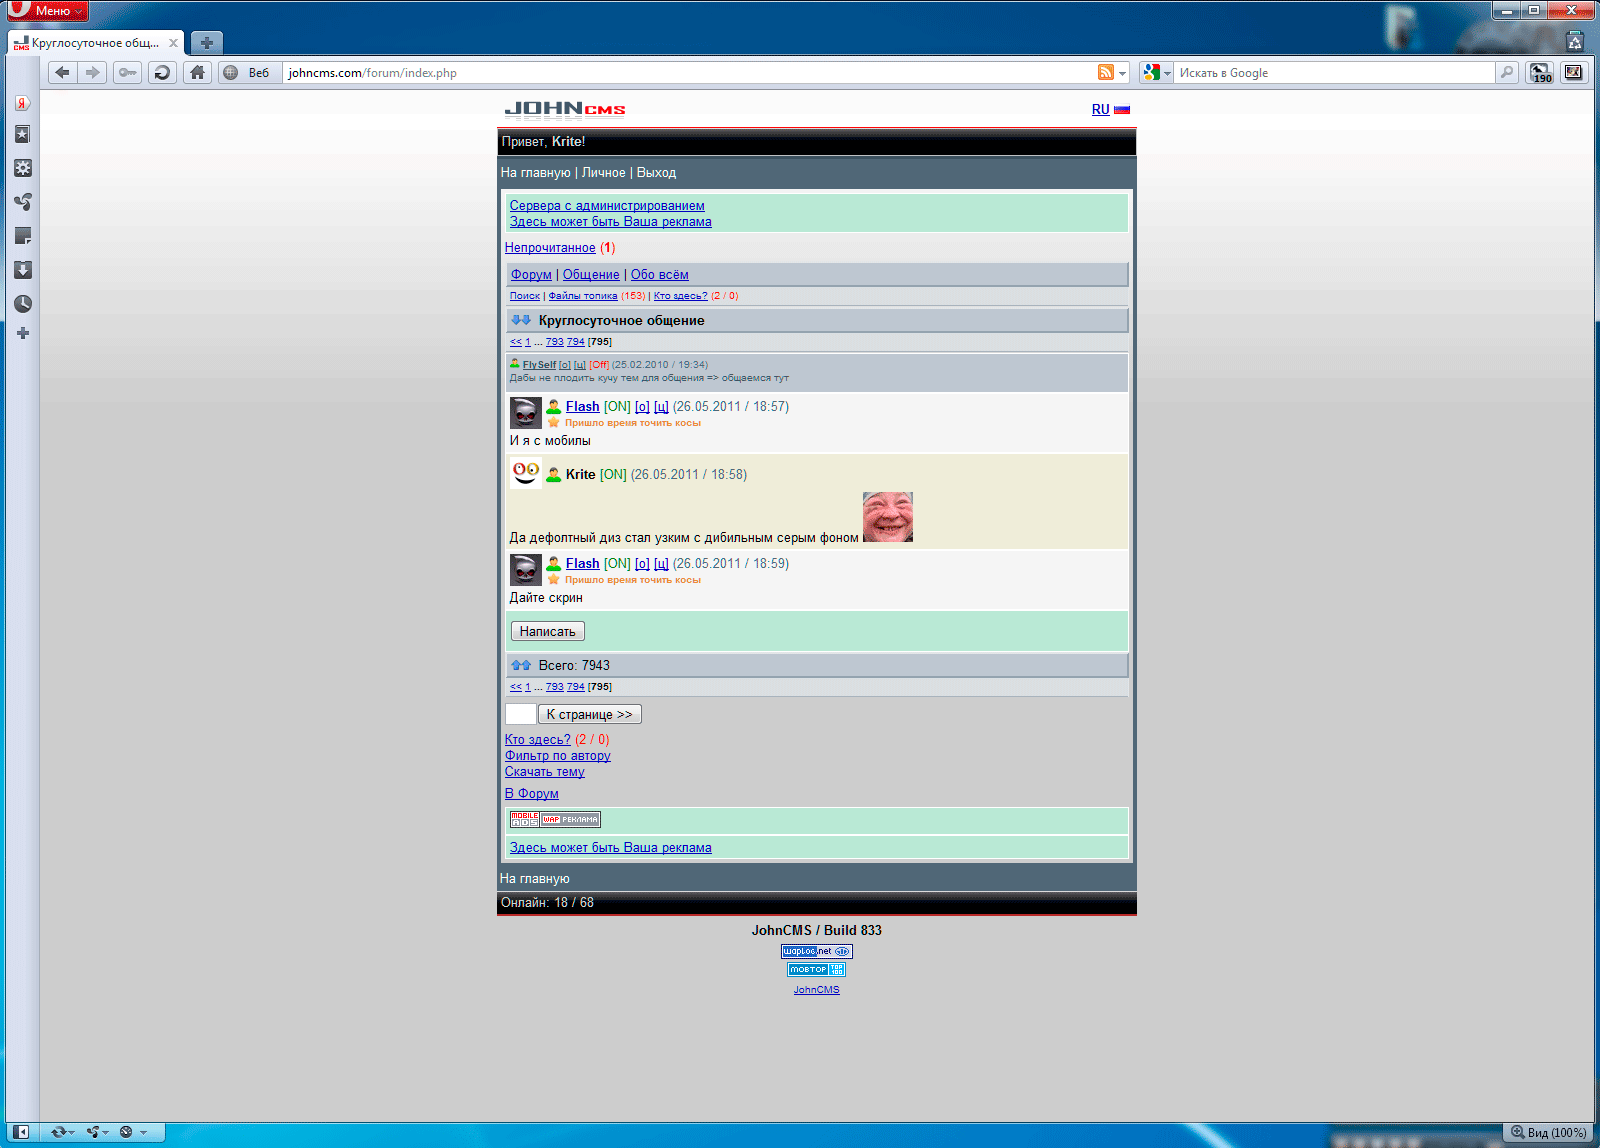Screen dimensions: 1600x1148
Task: Open the Opera Sync dropdown in status bar
Action: point(63,1132)
